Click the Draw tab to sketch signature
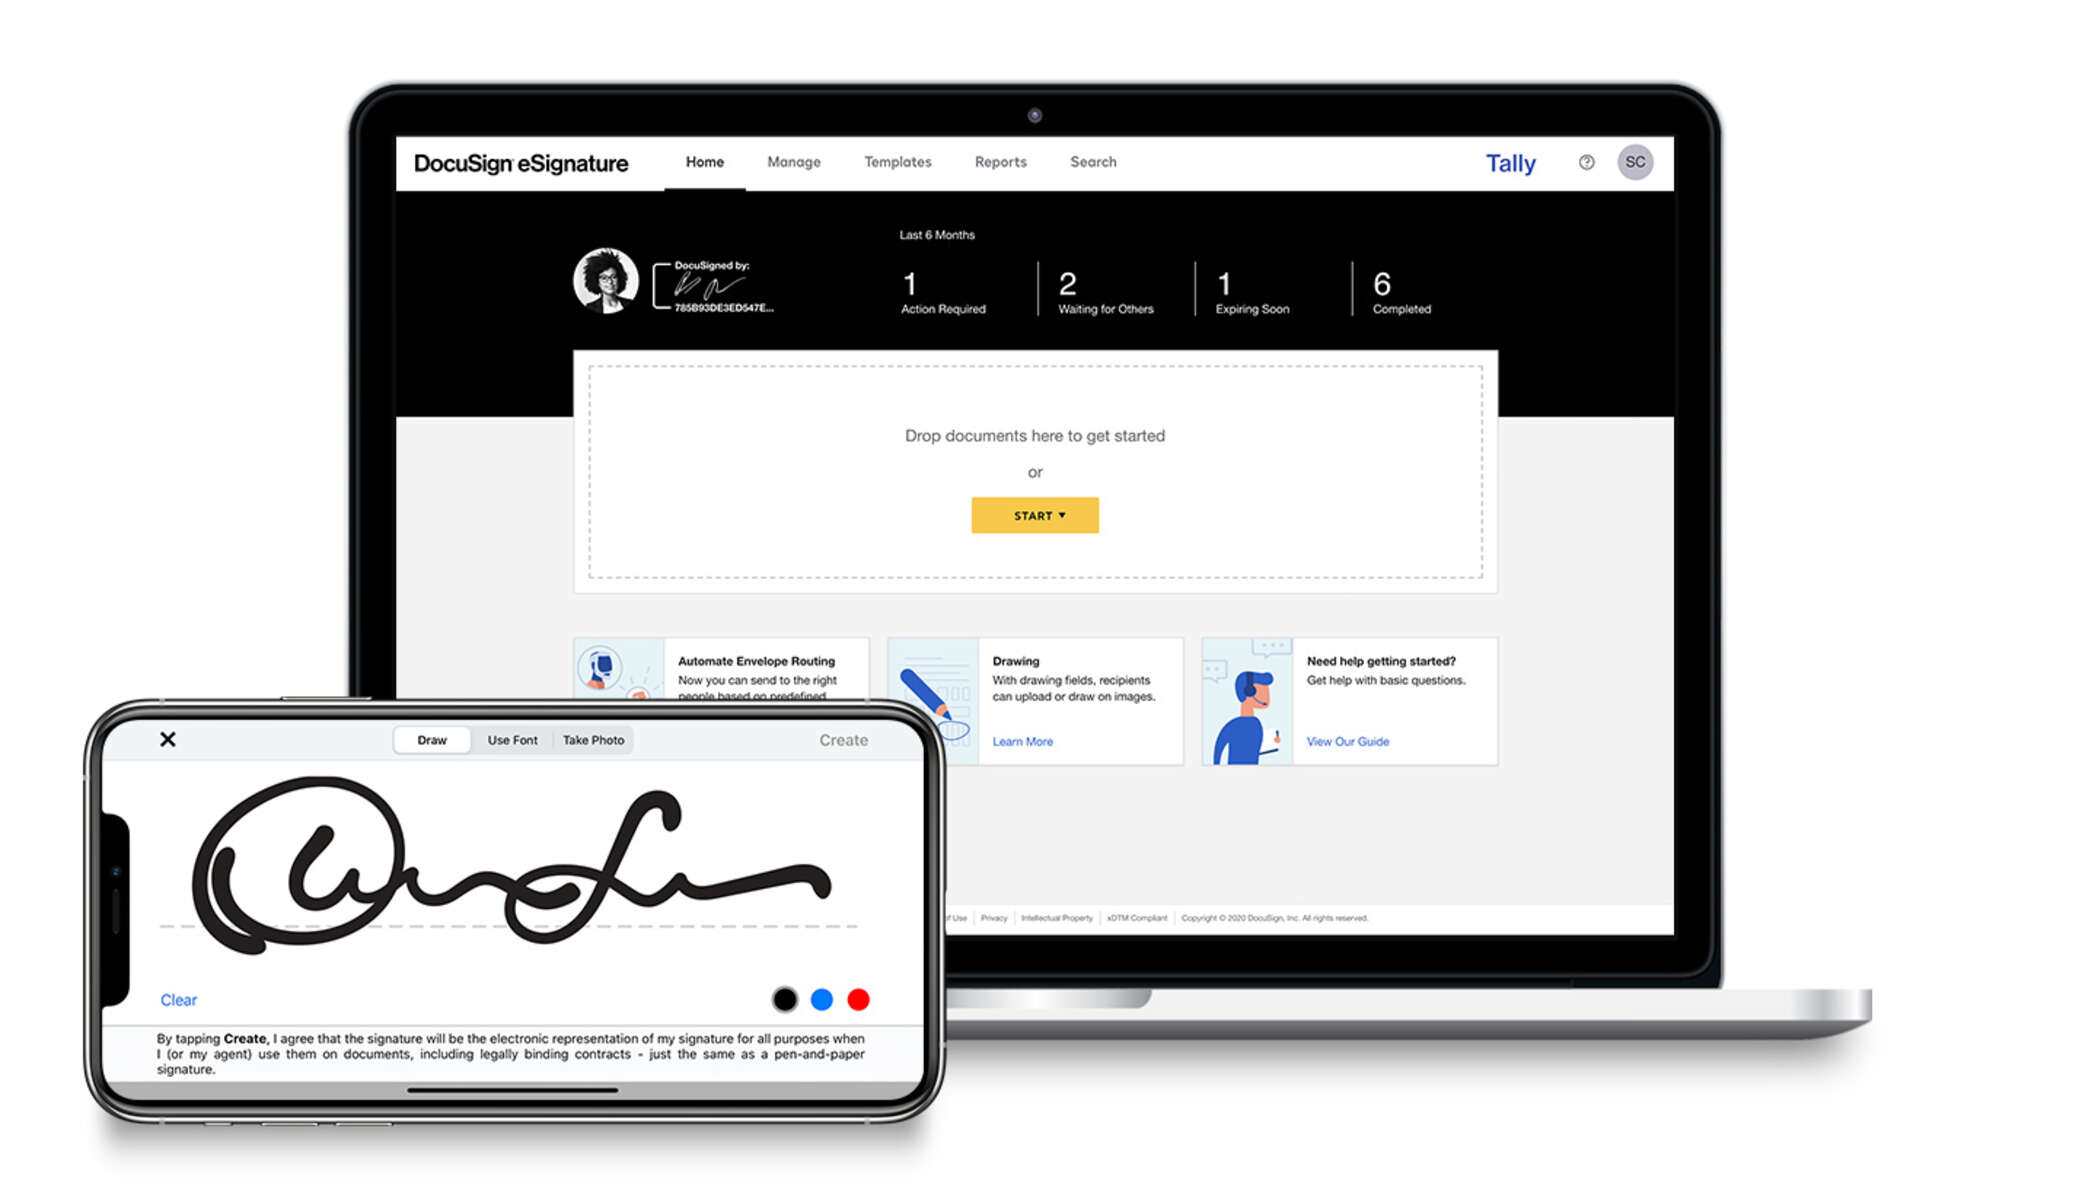The image size is (2098, 1188). 432,740
